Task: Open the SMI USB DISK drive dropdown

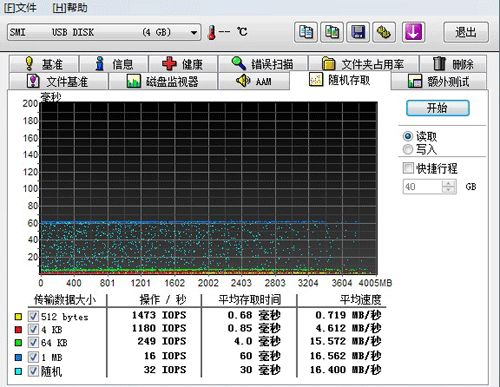Action: click(x=104, y=32)
